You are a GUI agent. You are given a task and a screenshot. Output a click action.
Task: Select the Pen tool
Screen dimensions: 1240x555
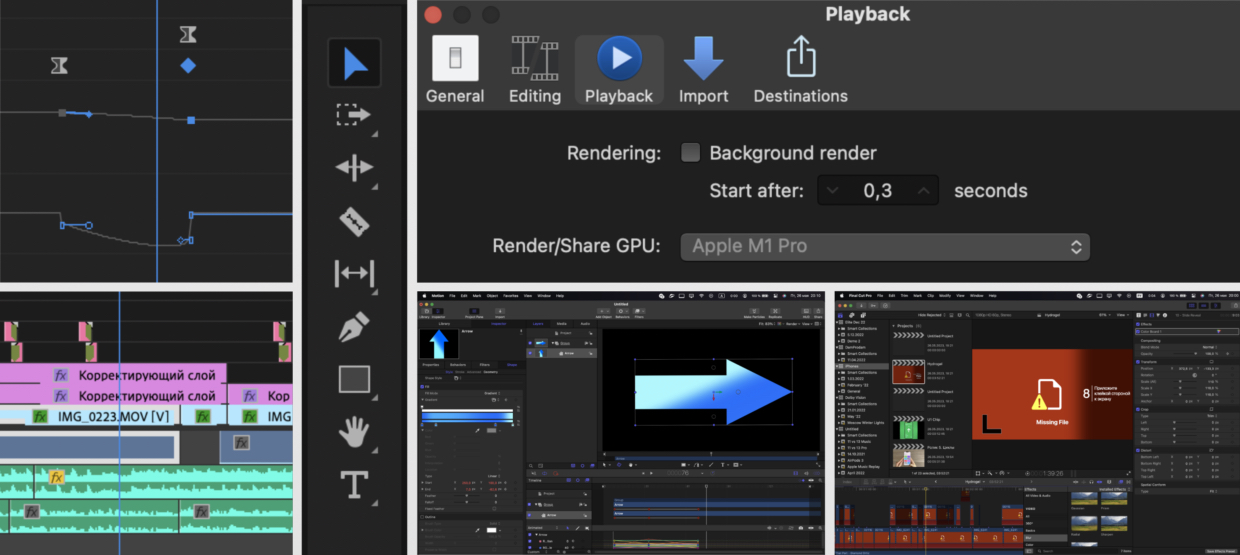click(x=354, y=326)
